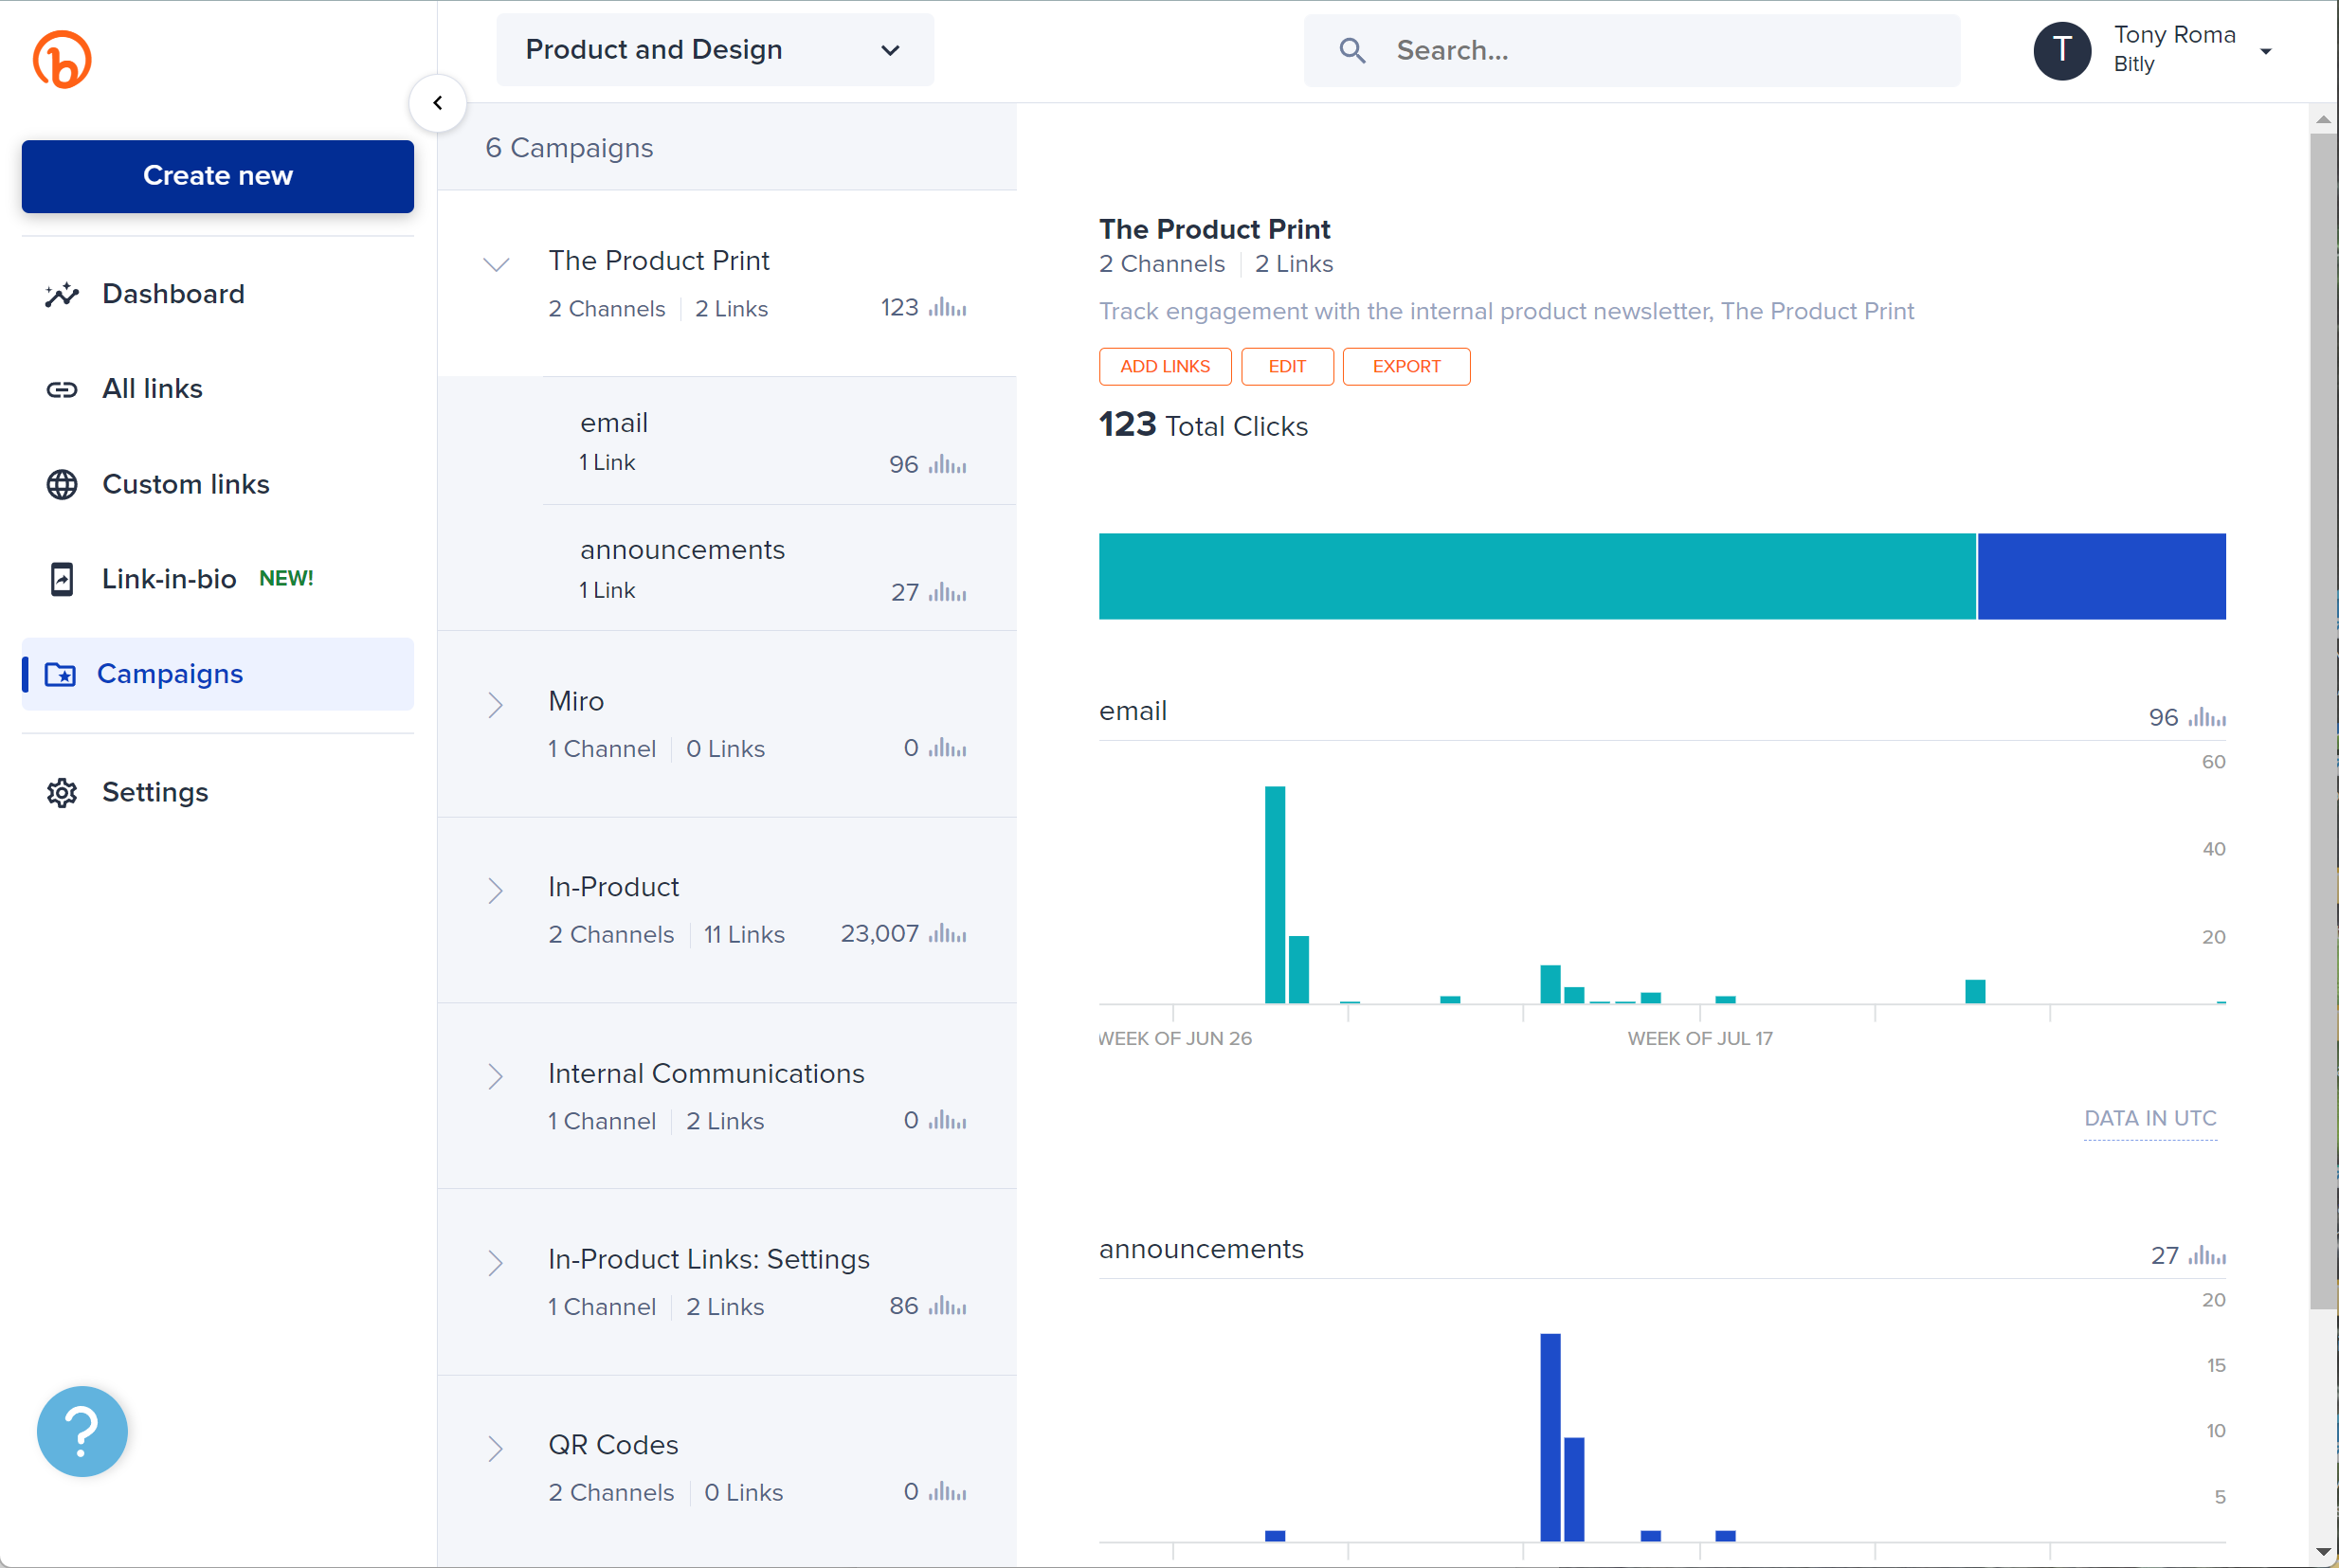This screenshot has width=2339, height=1568.
Task: Click ADD LINKS button for The Product Print
Action: (x=1164, y=366)
